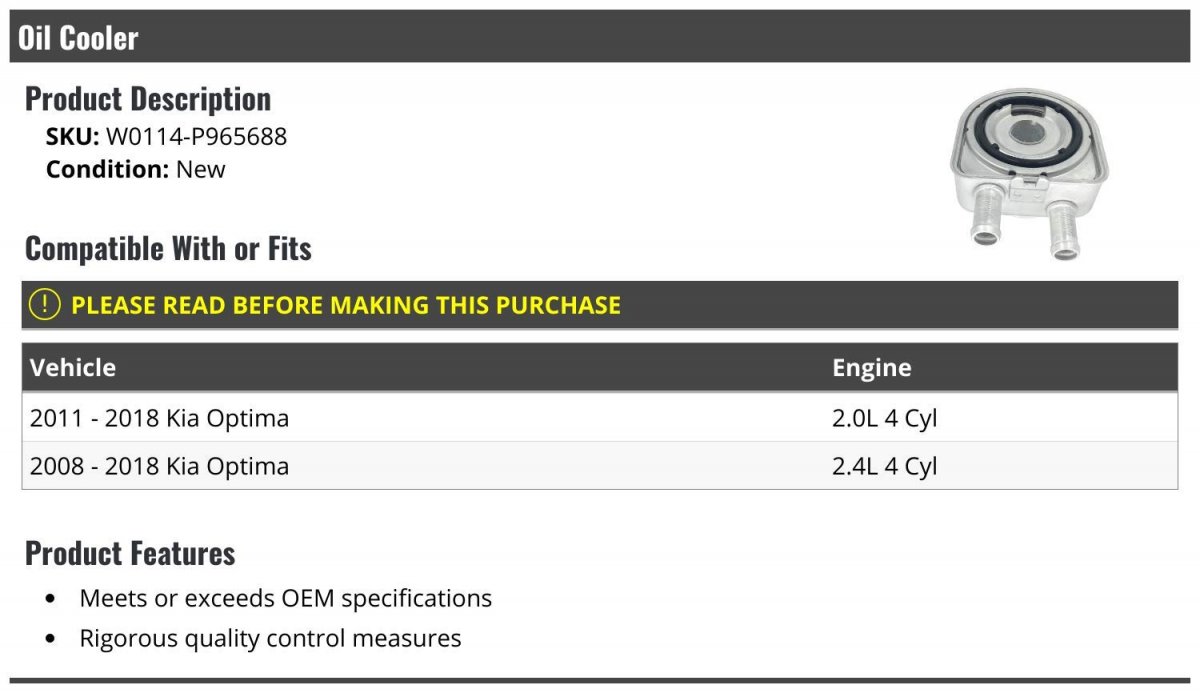1200x693 pixels.
Task: Select the 2011 - 2018 Kia Optima row
Action: (x=160, y=418)
